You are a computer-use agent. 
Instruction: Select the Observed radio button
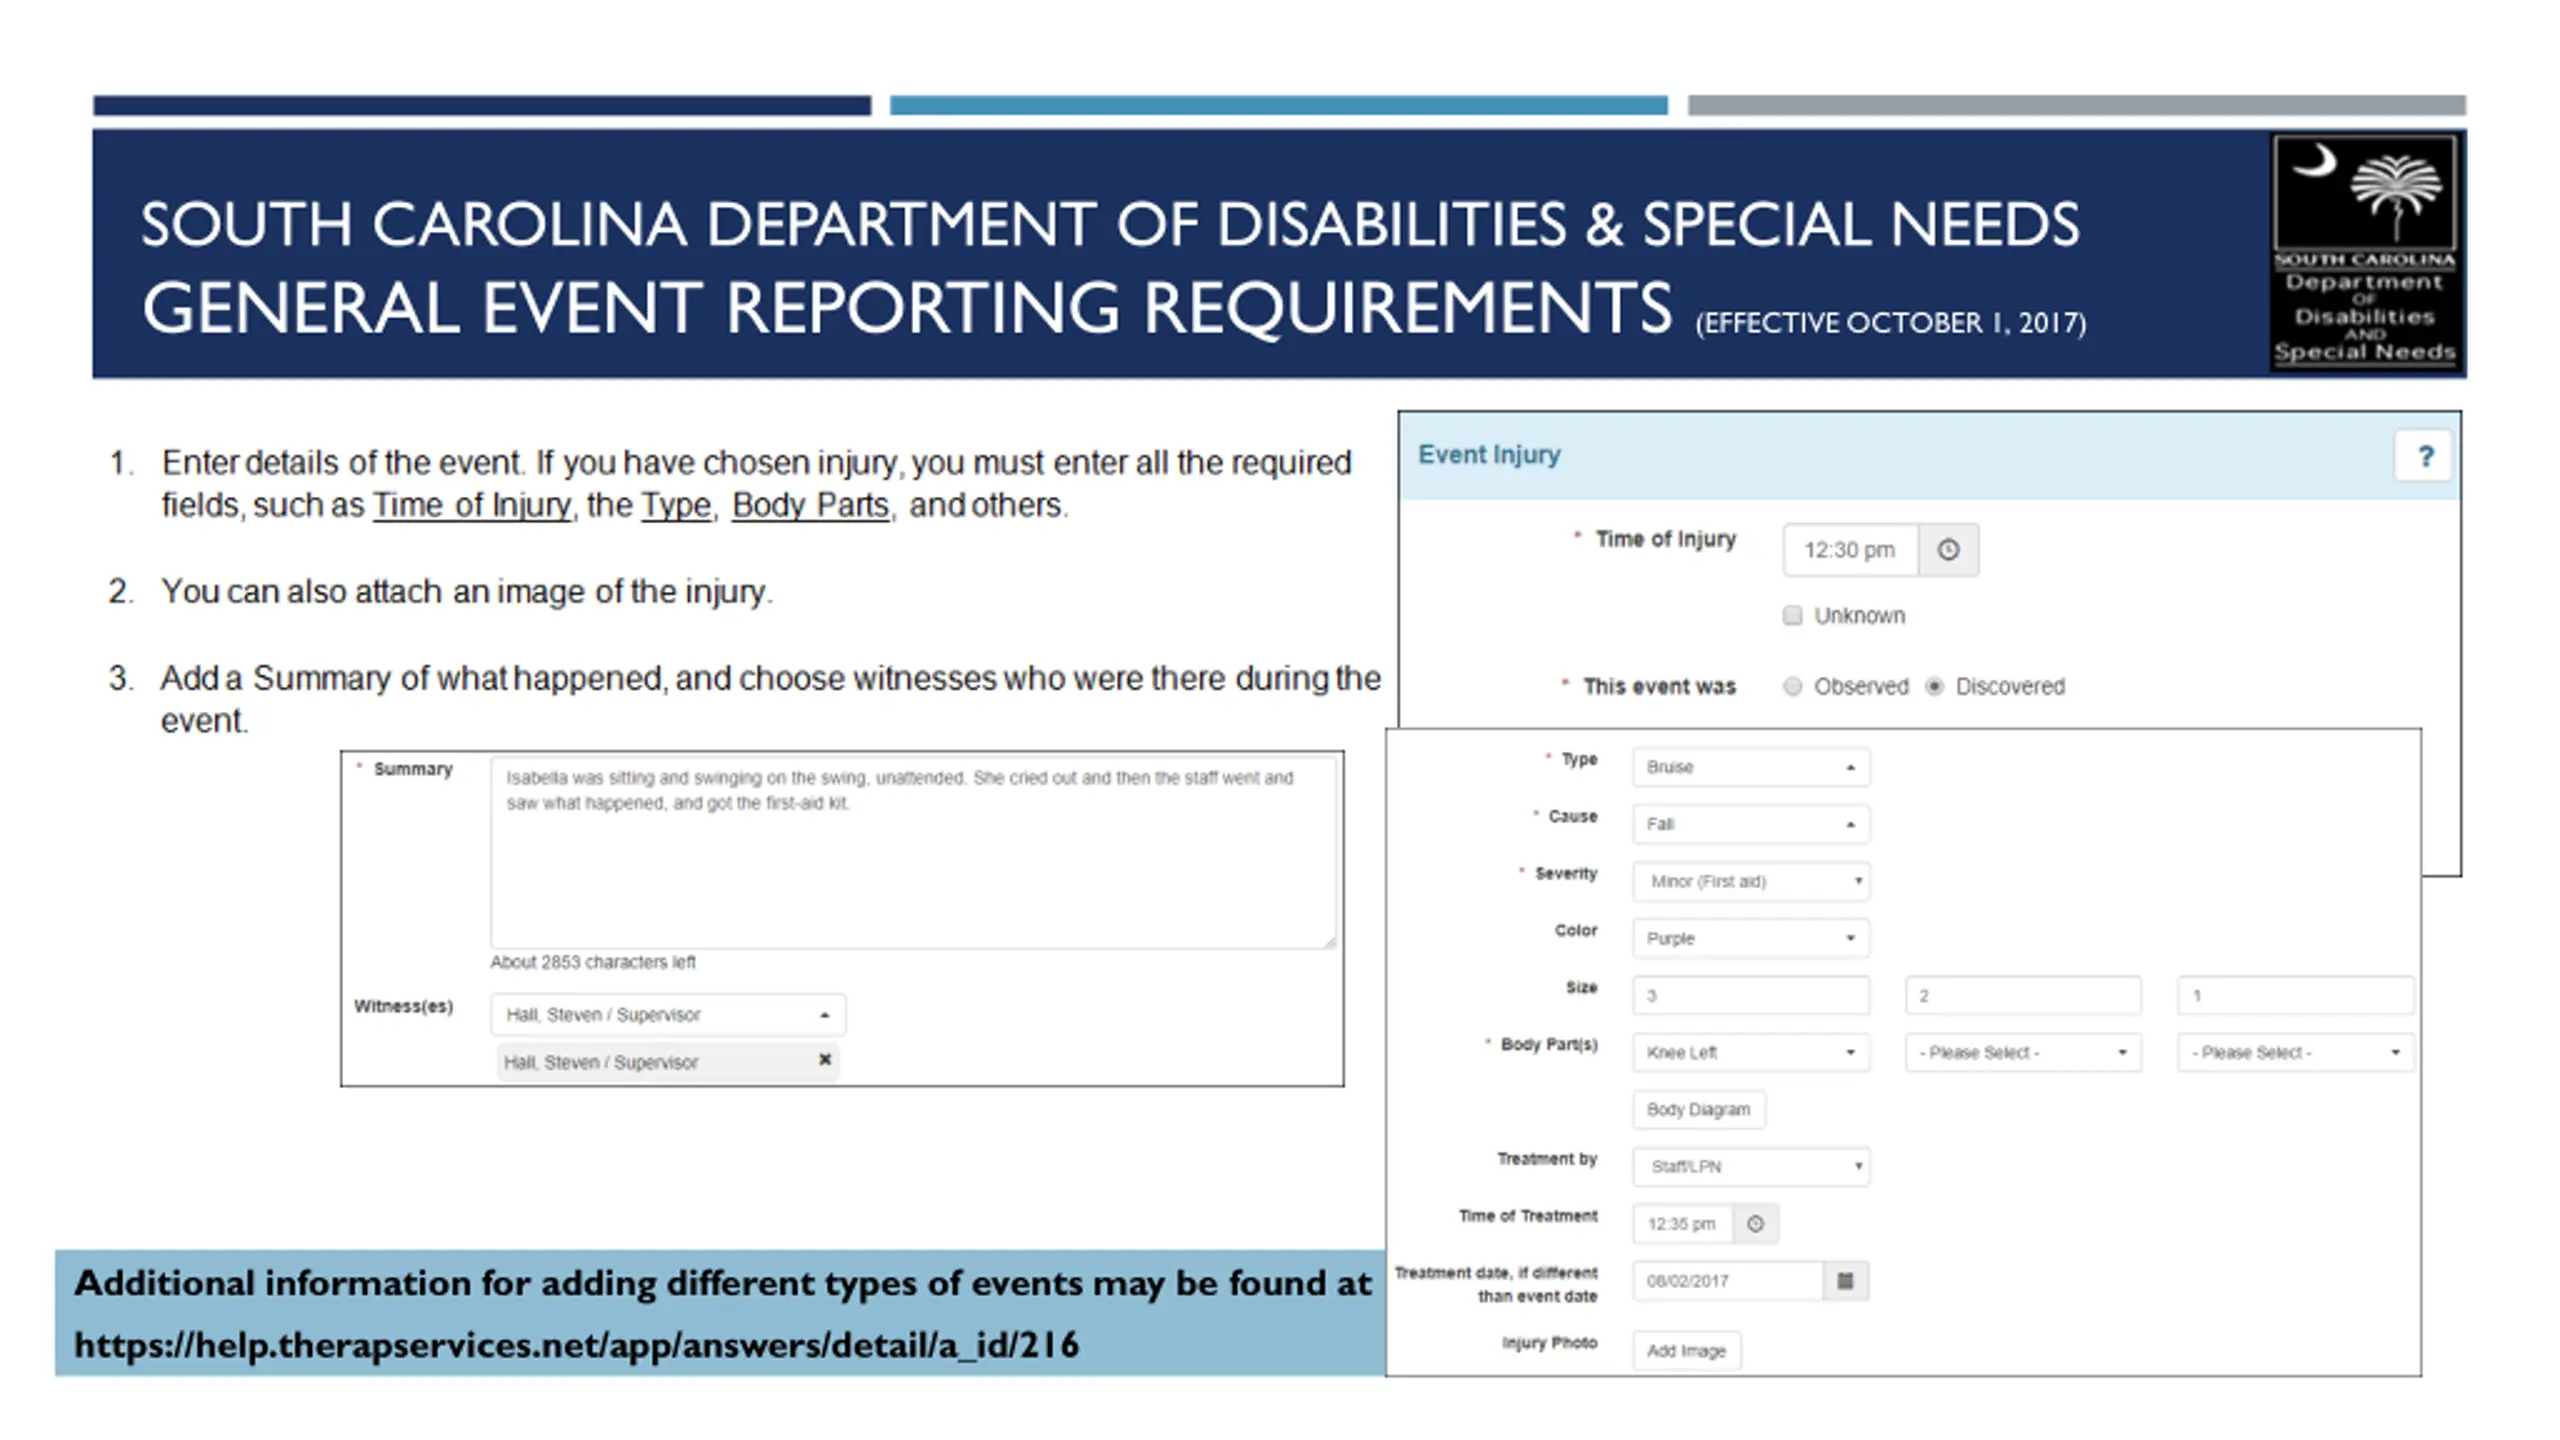pos(1792,686)
